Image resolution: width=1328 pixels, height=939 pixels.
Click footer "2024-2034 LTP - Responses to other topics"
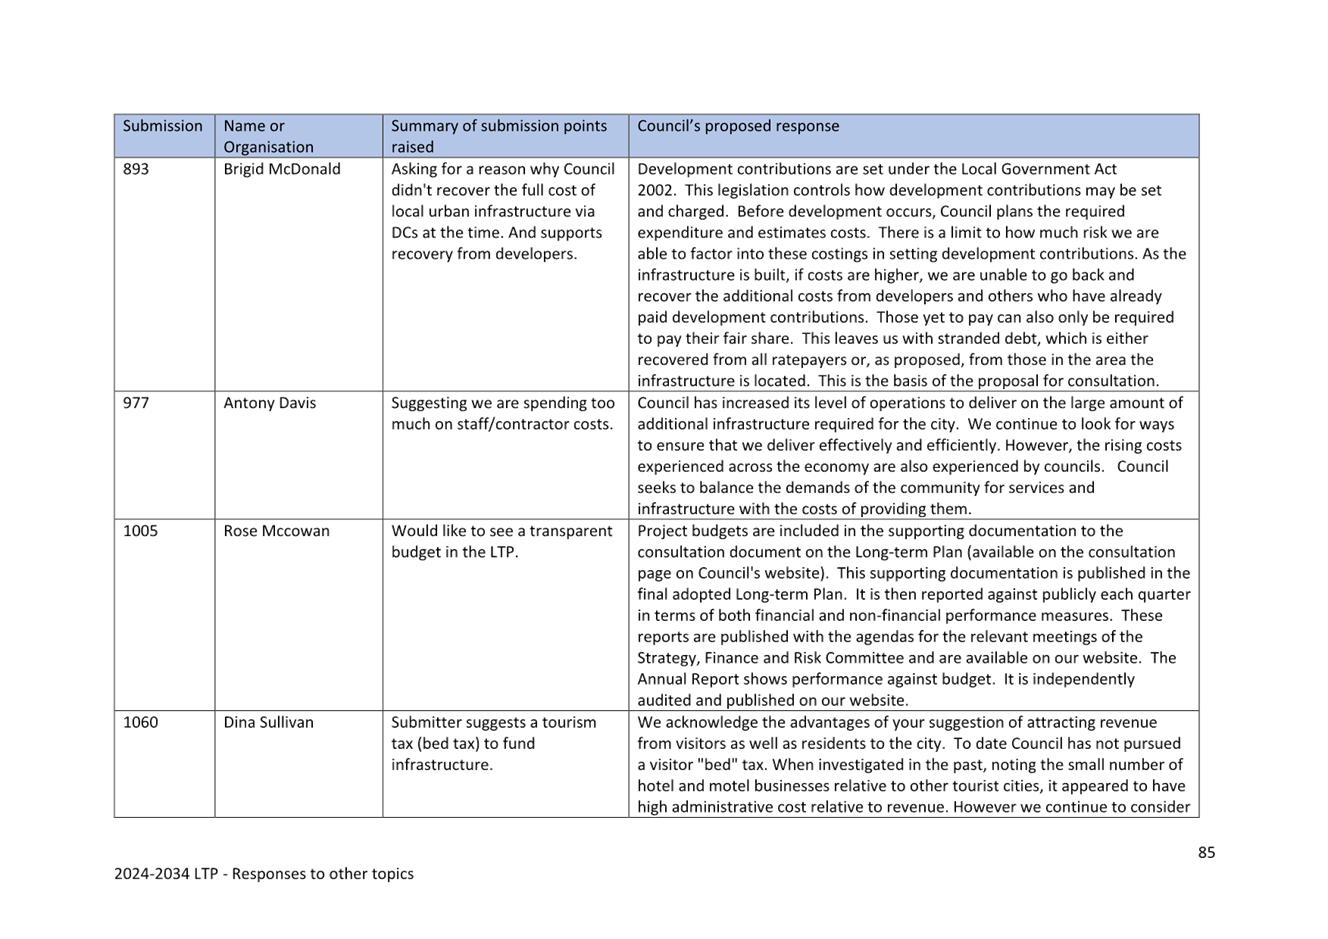coord(264,873)
